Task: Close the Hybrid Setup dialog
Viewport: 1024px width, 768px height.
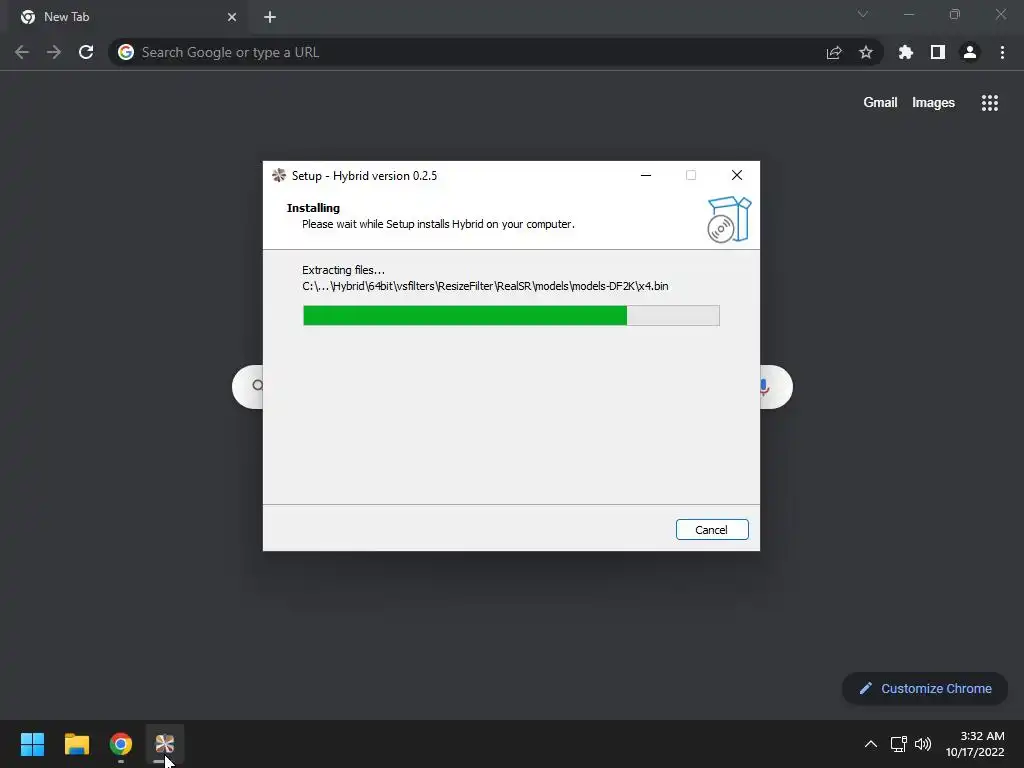Action: point(737,175)
